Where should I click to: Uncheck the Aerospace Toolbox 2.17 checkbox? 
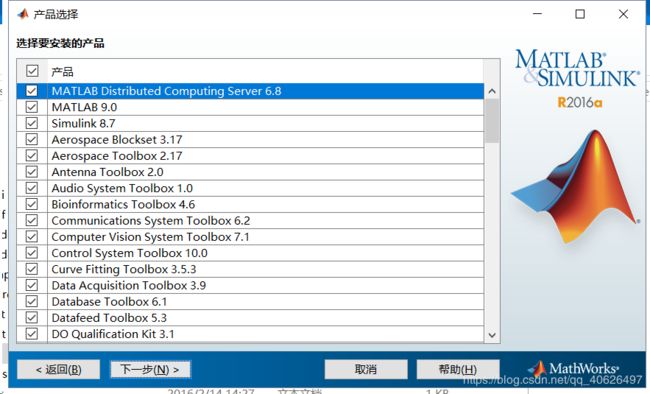pos(32,156)
